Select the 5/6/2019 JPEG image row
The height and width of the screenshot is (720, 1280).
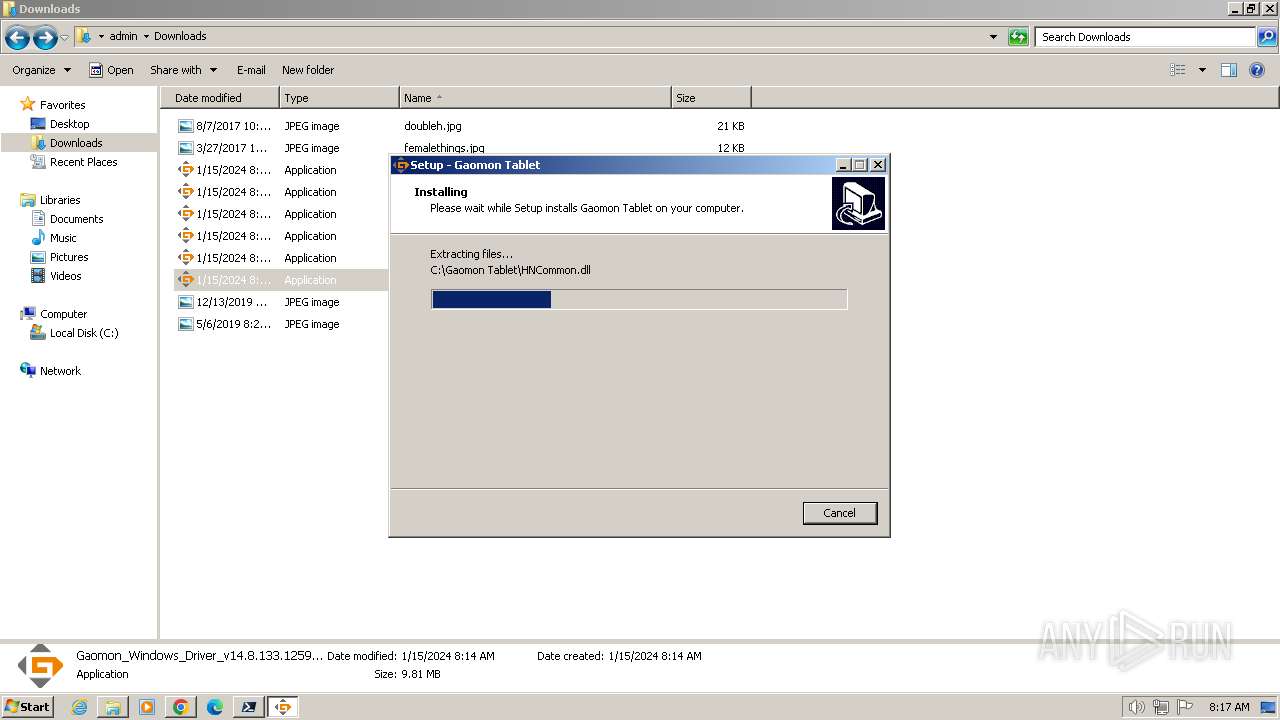coord(280,324)
